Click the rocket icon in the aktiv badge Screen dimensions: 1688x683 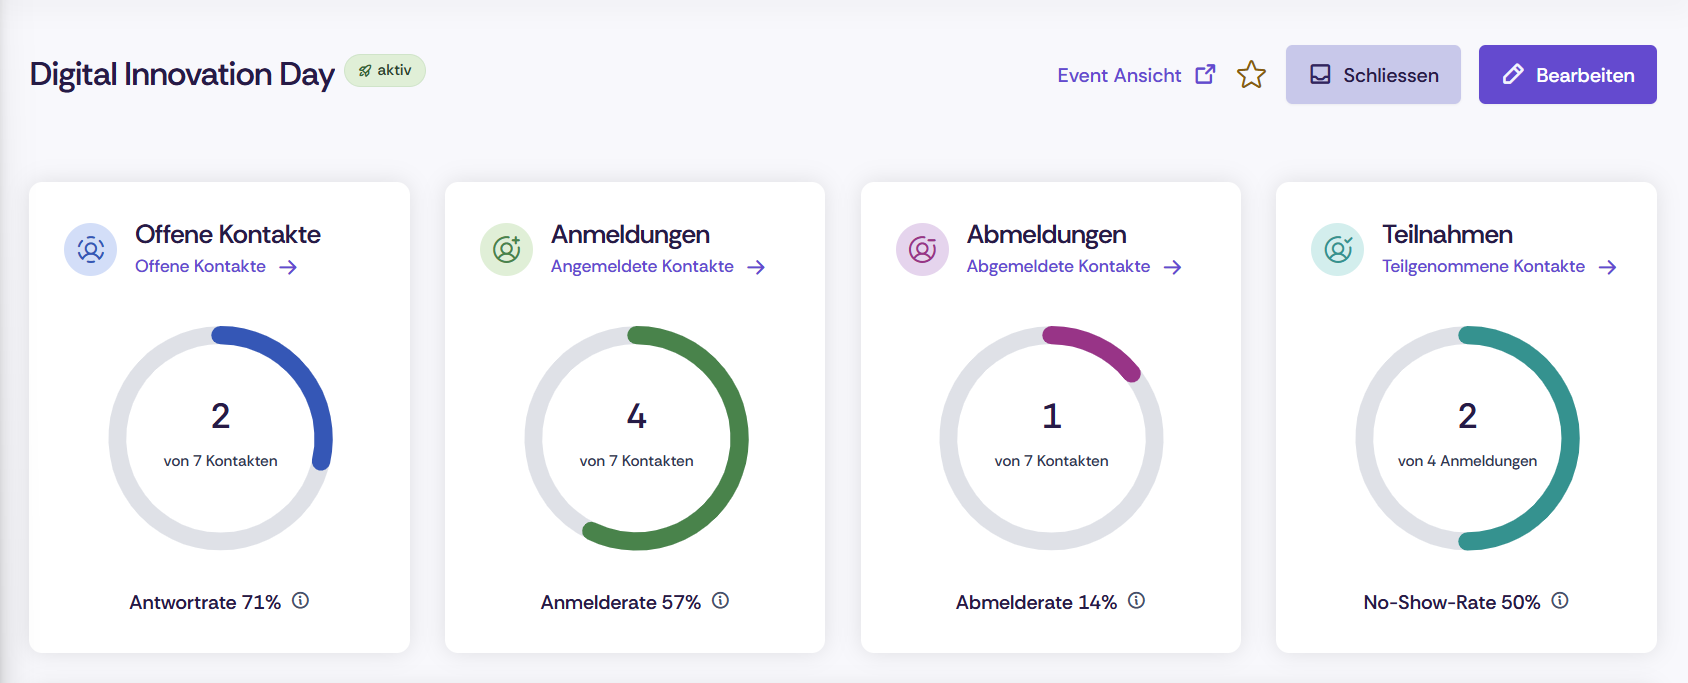tap(364, 70)
